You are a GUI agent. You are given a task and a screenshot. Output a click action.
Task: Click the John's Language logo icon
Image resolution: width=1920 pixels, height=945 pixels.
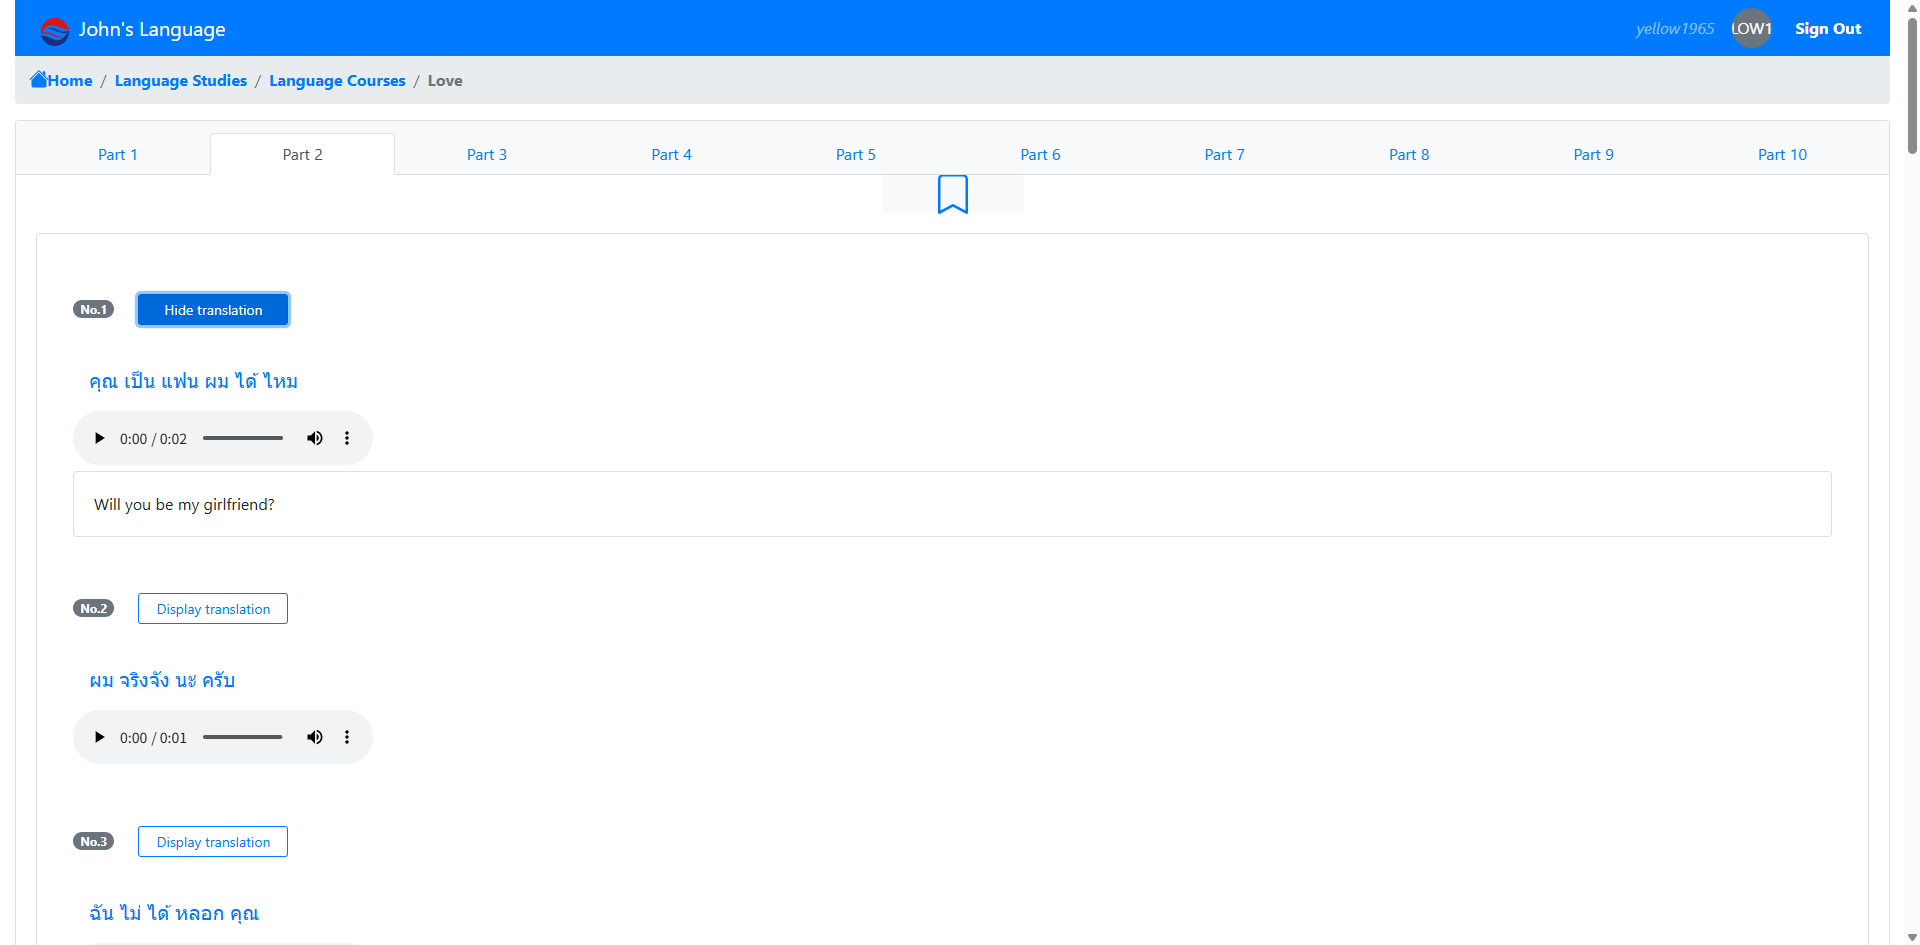pos(54,30)
